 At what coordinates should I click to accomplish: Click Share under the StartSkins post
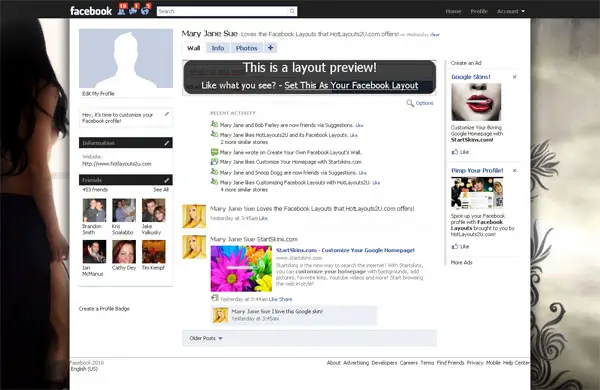tap(285, 299)
